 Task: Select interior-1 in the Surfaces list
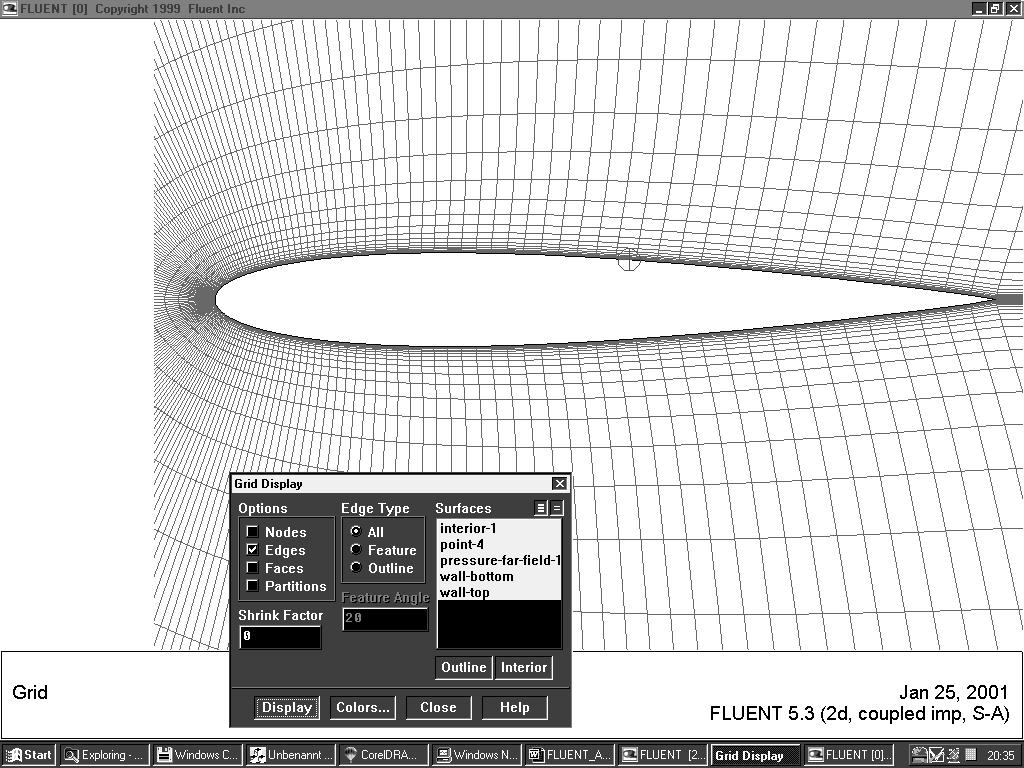(499, 528)
